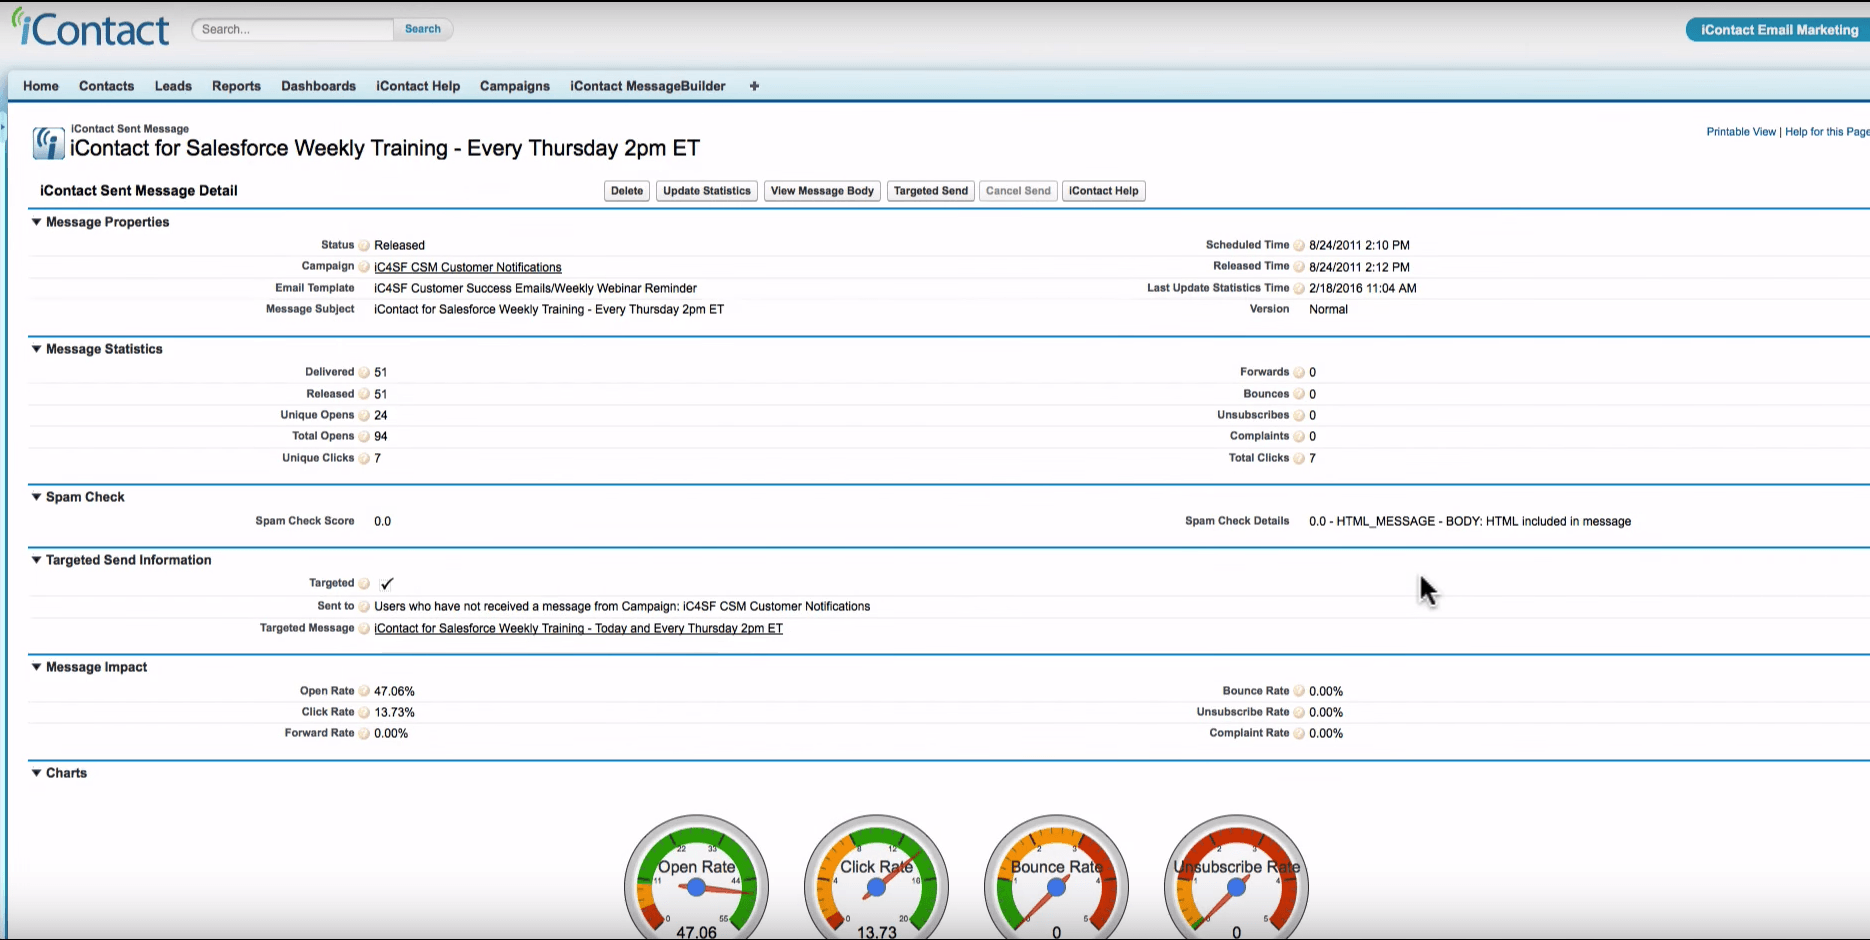Collapse Targeted Send Information section
Image resolution: width=1870 pixels, height=940 pixels.
pos(37,560)
